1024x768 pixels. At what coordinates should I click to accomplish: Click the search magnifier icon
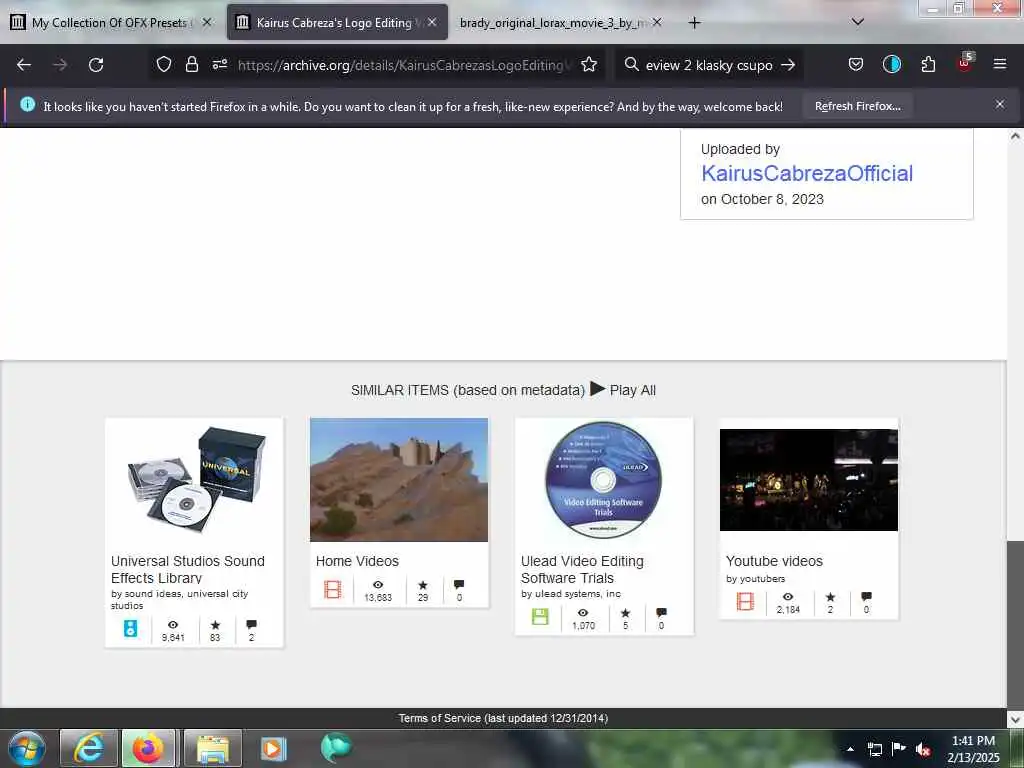pyautogui.click(x=632, y=64)
